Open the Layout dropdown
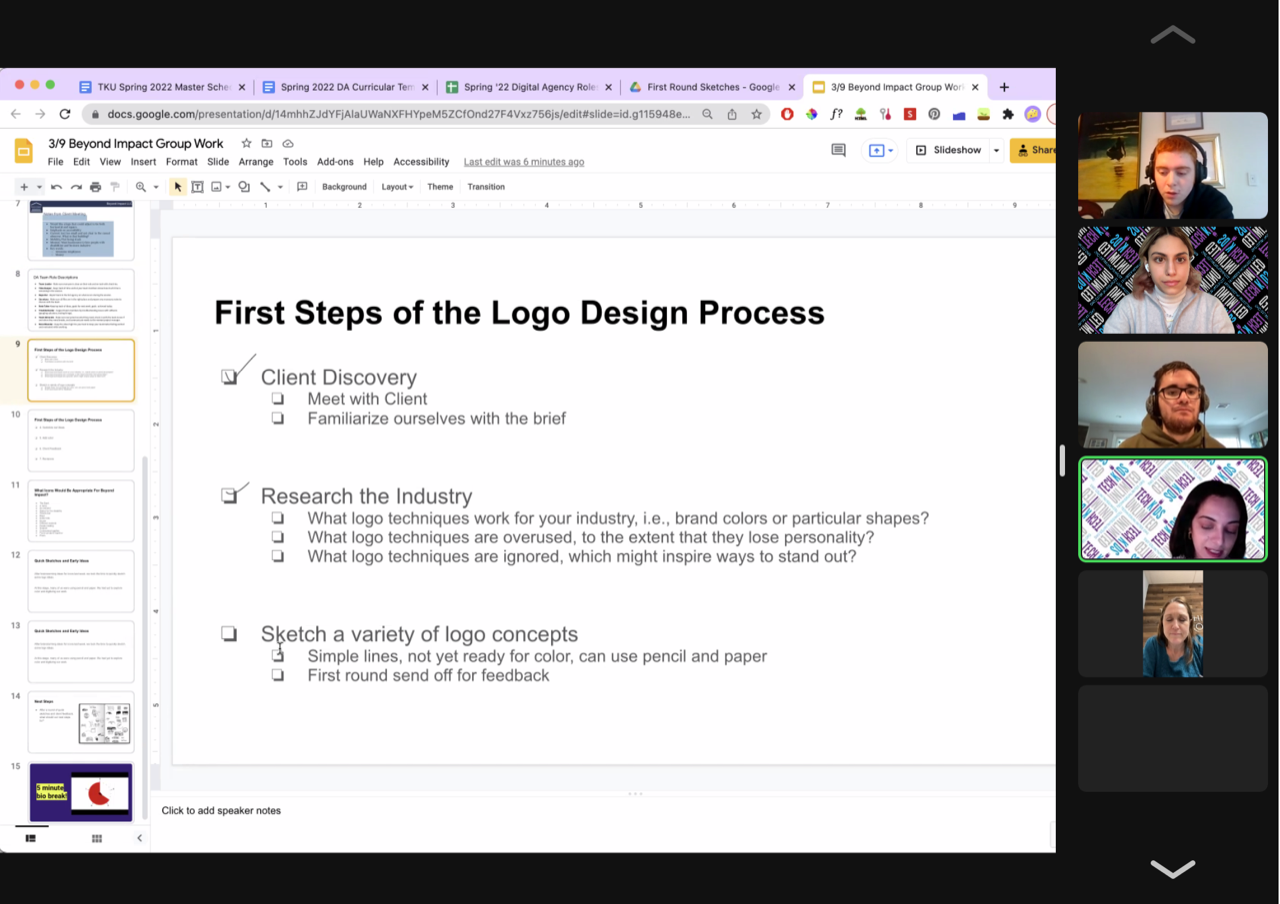 coord(396,186)
